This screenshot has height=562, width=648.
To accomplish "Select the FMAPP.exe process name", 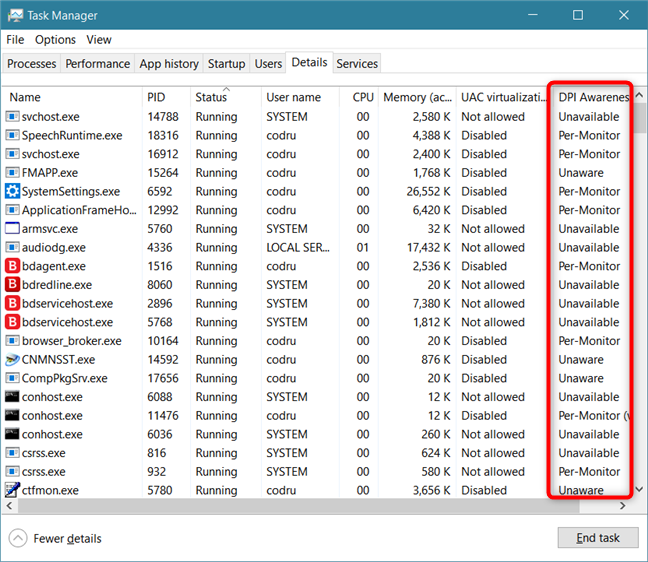I will (x=50, y=172).
